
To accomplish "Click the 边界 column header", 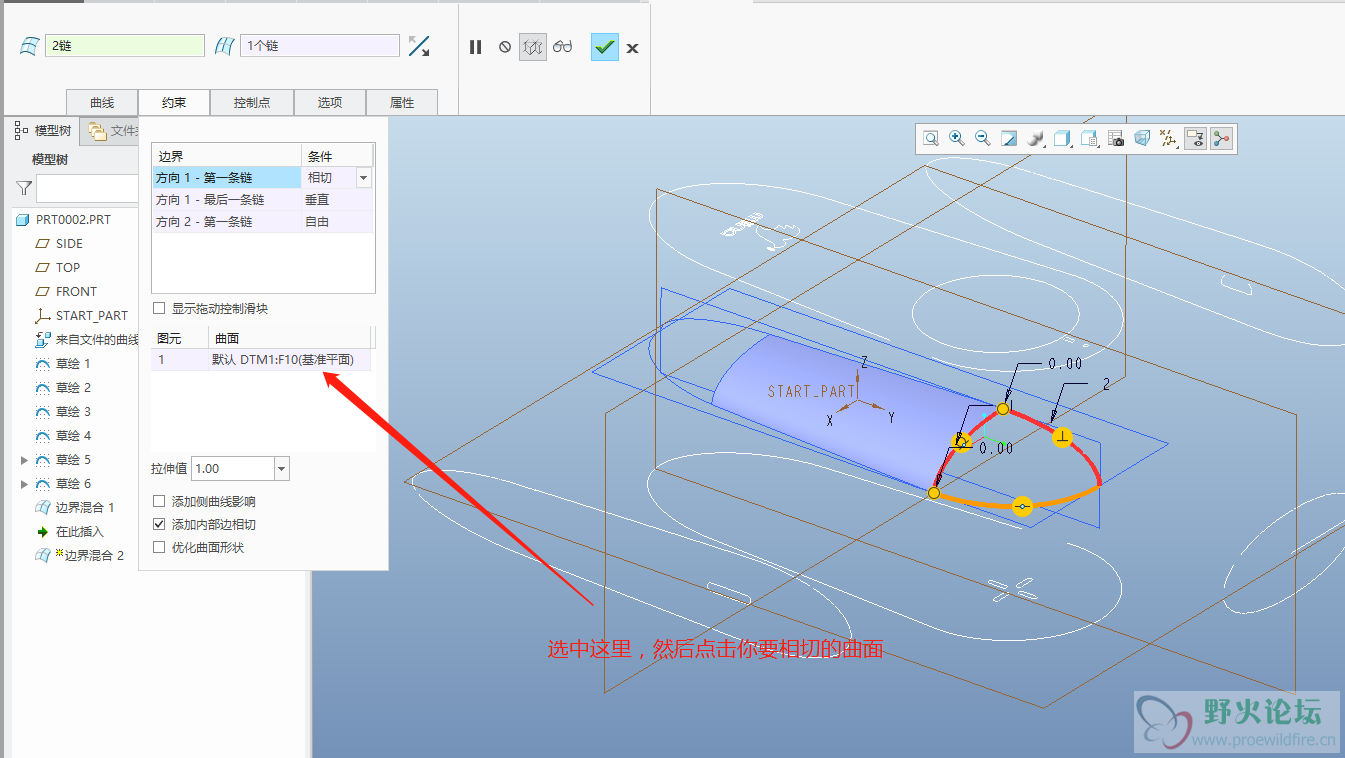I will coord(227,156).
